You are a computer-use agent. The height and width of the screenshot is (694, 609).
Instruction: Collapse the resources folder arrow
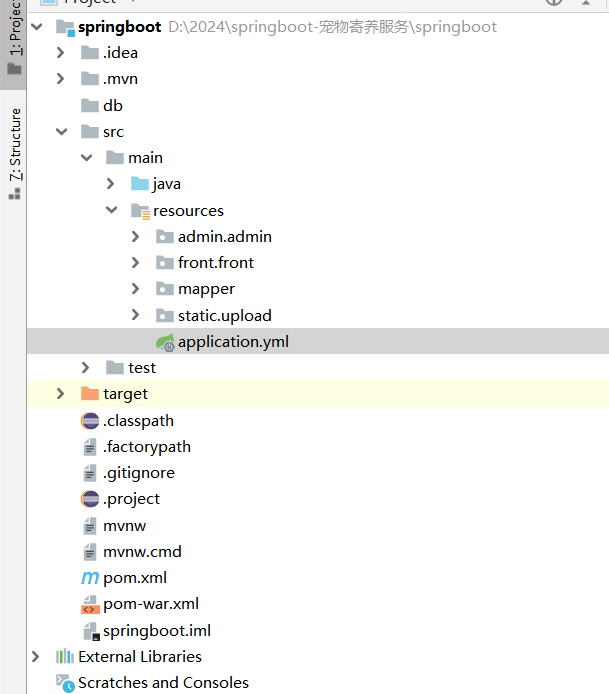click(111, 211)
